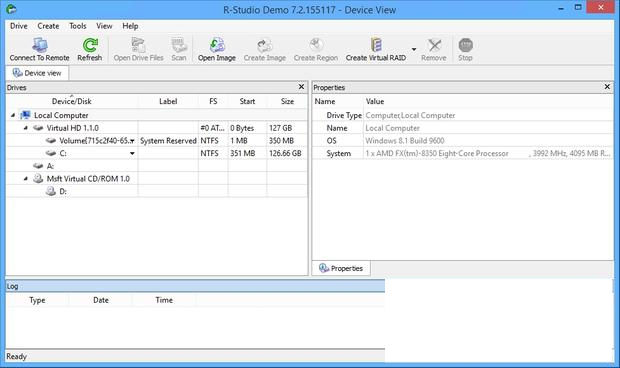
Task: Open dropdown arrow on C: drive row
Action: click(x=132, y=153)
